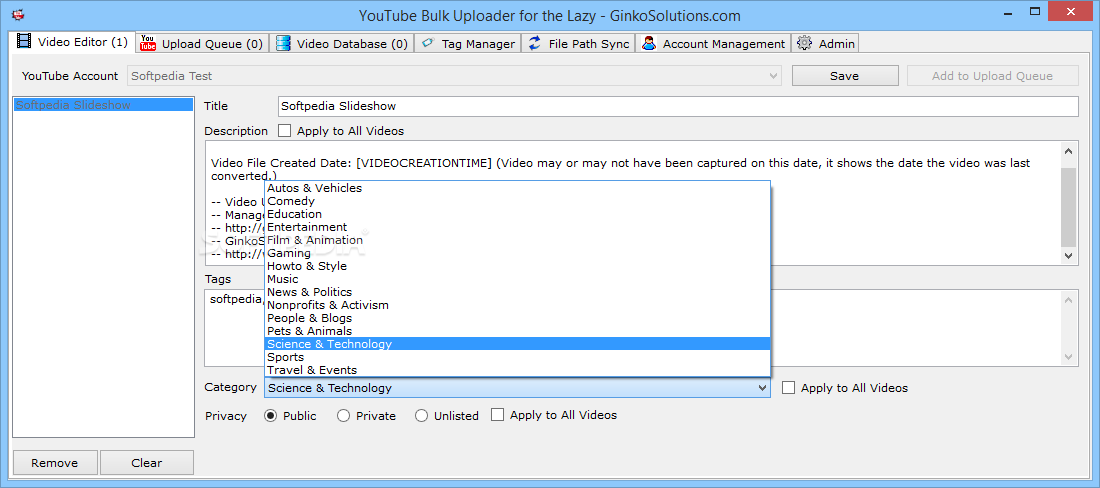1100x488 pixels.
Task: Select Softpedia Slideshow in the video list
Action: 103,105
